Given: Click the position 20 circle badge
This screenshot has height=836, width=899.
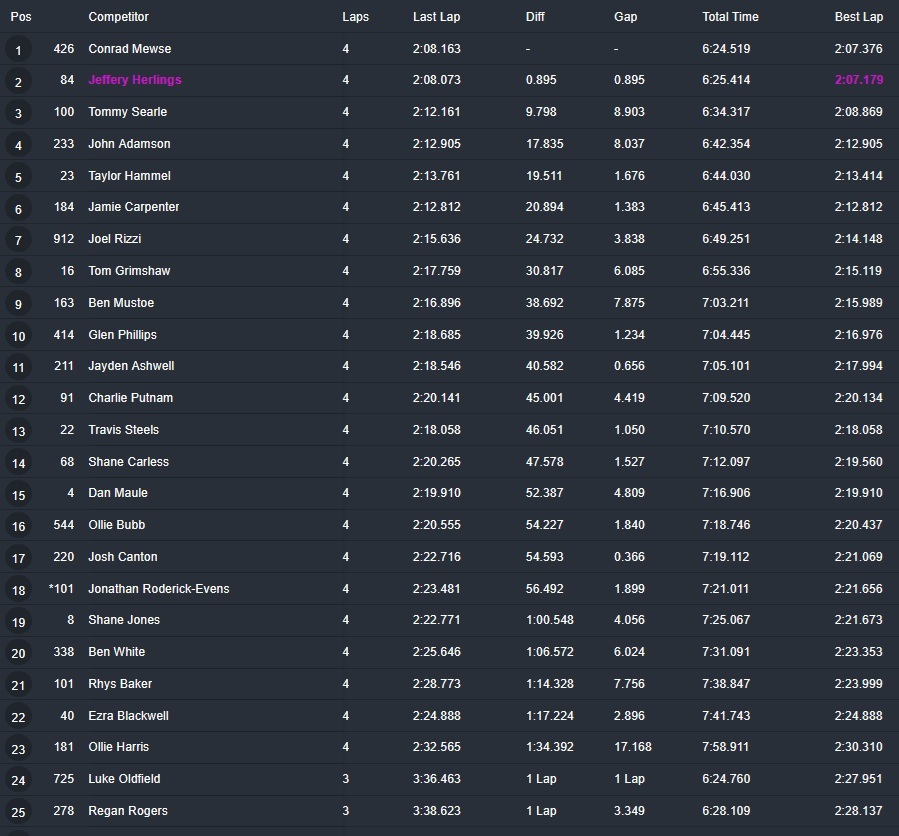Looking at the screenshot, I should tap(18, 653).
